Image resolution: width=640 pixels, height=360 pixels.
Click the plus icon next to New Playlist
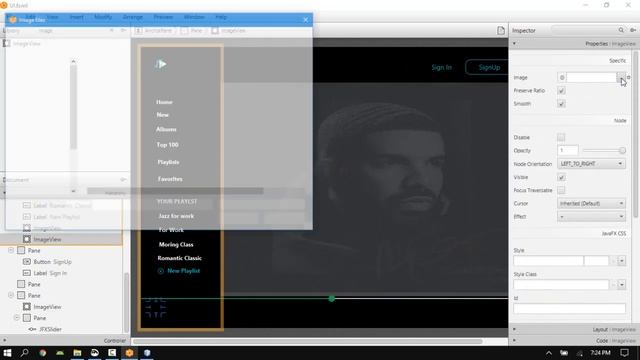[x=160, y=271]
